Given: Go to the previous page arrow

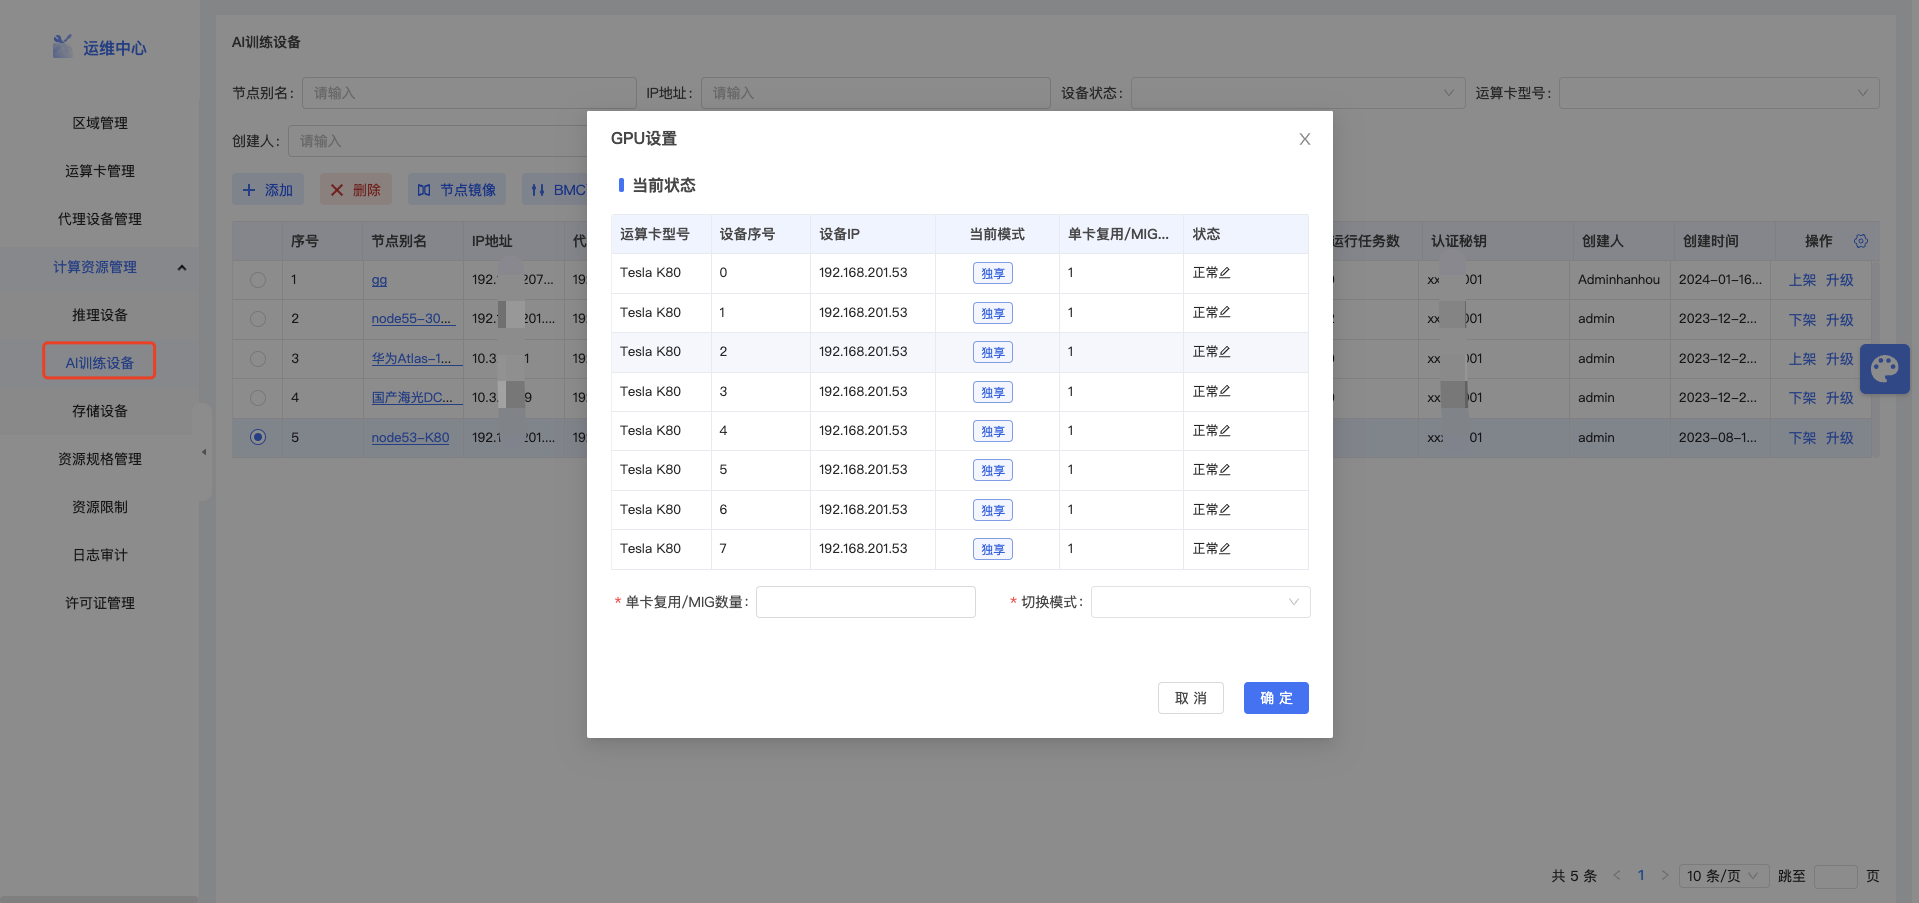Looking at the screenshot, I should click(1617, 876).
